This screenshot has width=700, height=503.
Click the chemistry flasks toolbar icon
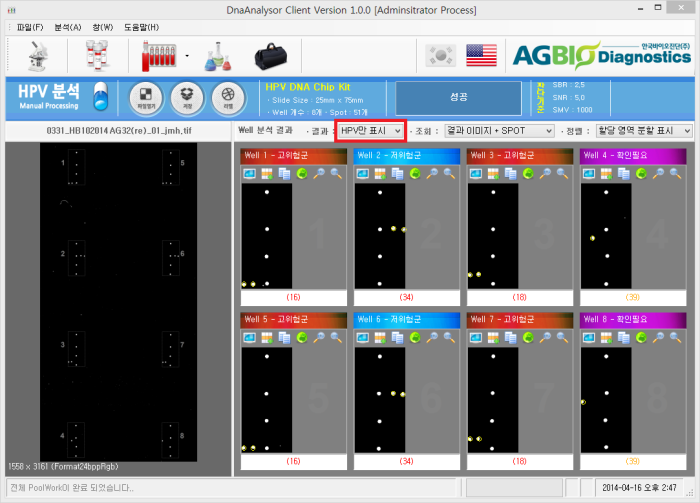coord(217,56)
